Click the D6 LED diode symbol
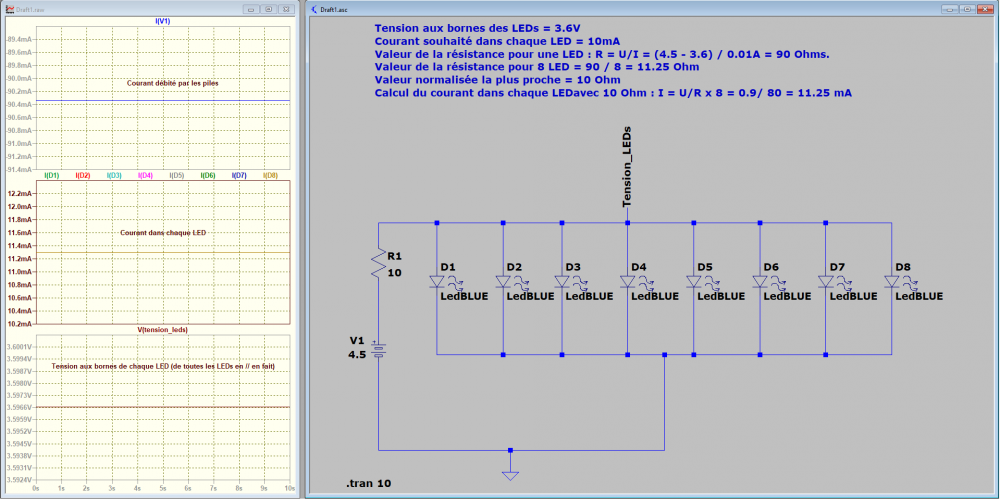Screen dimensions: 1000x499 [x=760, y=281]
